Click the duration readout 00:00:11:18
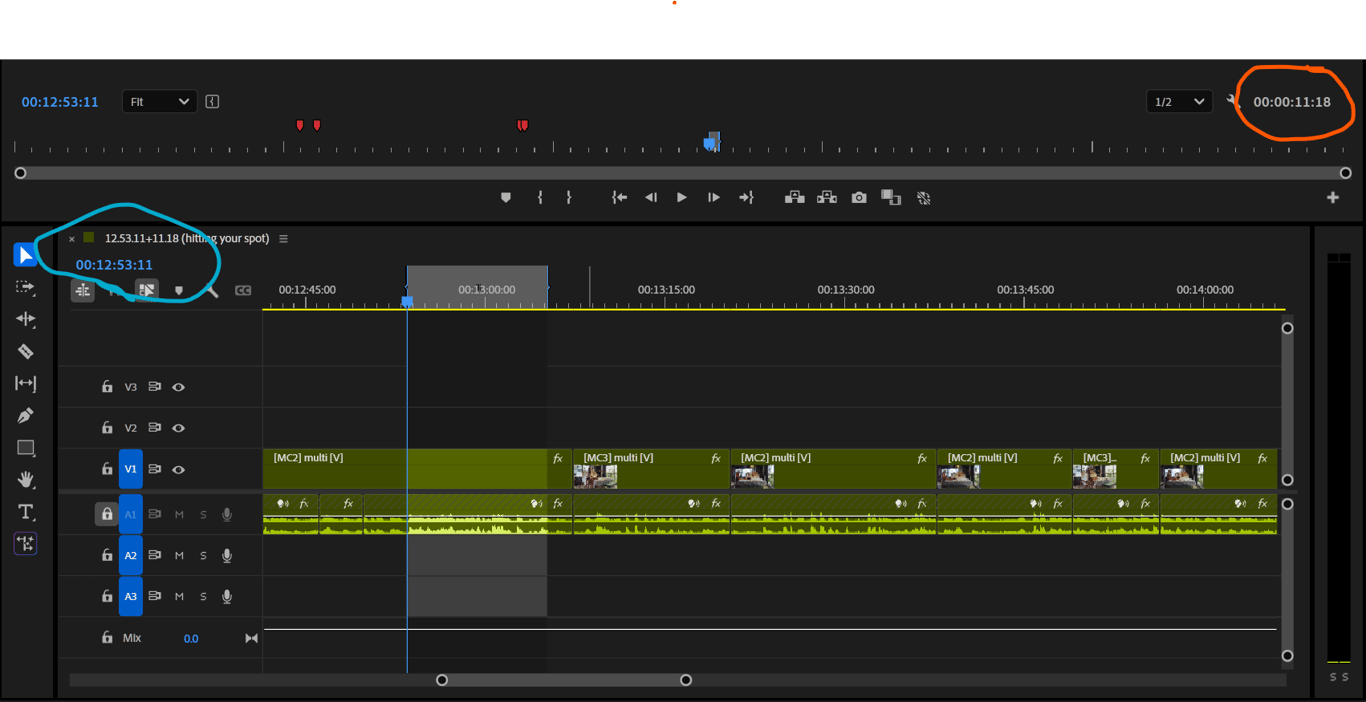Image resolution: width=1366 pixels, height=702 pixels. tap(1292, 102)
